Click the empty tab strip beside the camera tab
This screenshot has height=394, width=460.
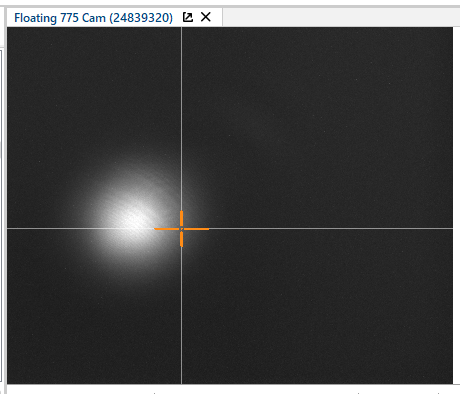tap(340, 17)
